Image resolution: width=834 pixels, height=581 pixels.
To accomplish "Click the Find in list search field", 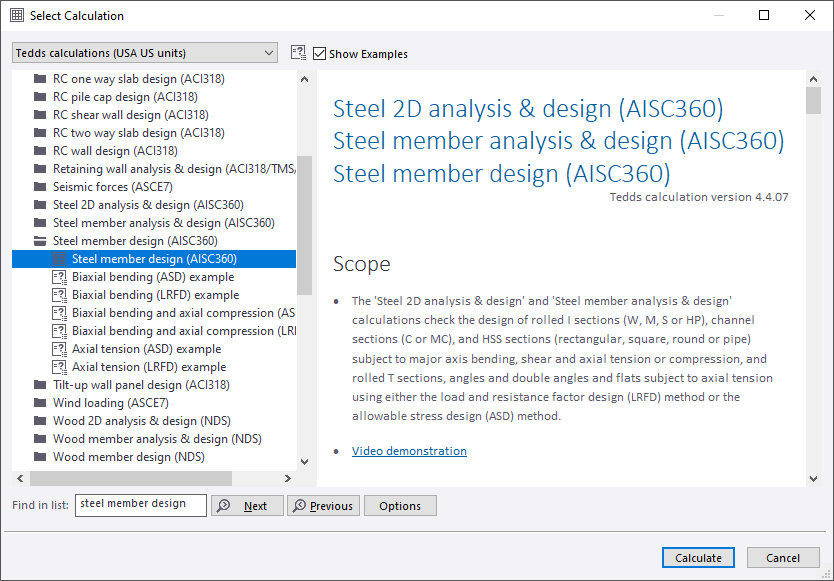I will point(140,505).
